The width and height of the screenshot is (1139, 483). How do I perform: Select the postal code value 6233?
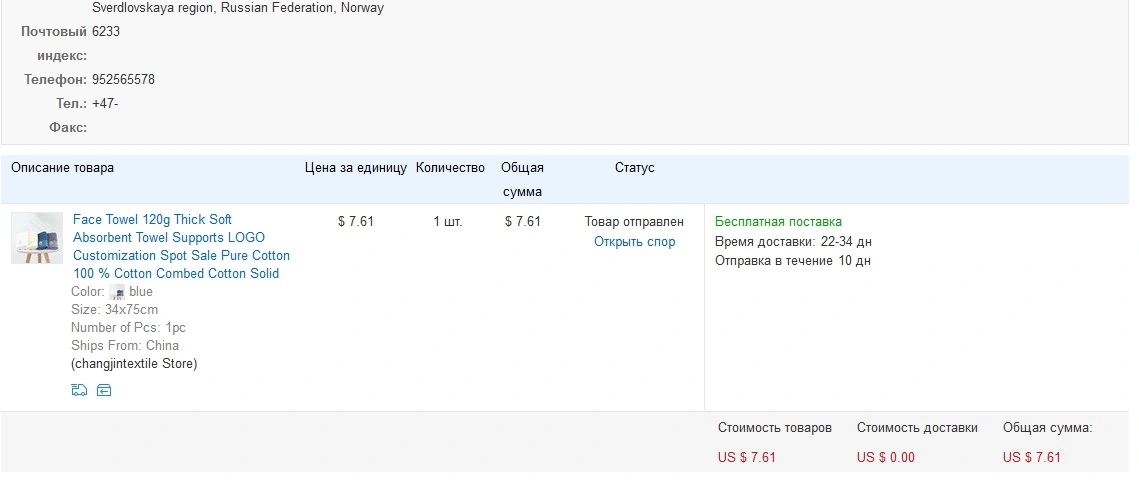pos(106,31)
